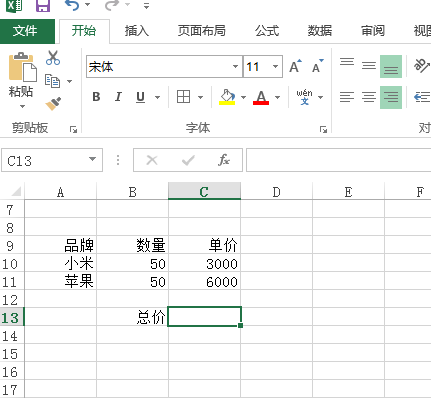The width and height of the screenshot is (431, 398).
Task: Open the 字体 font dialog launcher
Action: pyautogui.click(x=323, y=130)
